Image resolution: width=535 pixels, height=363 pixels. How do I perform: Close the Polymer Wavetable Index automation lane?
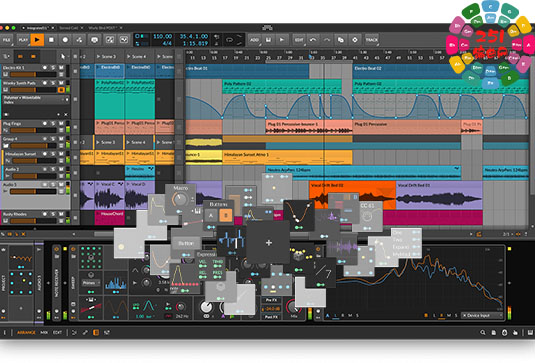click(x=66, y=115)
